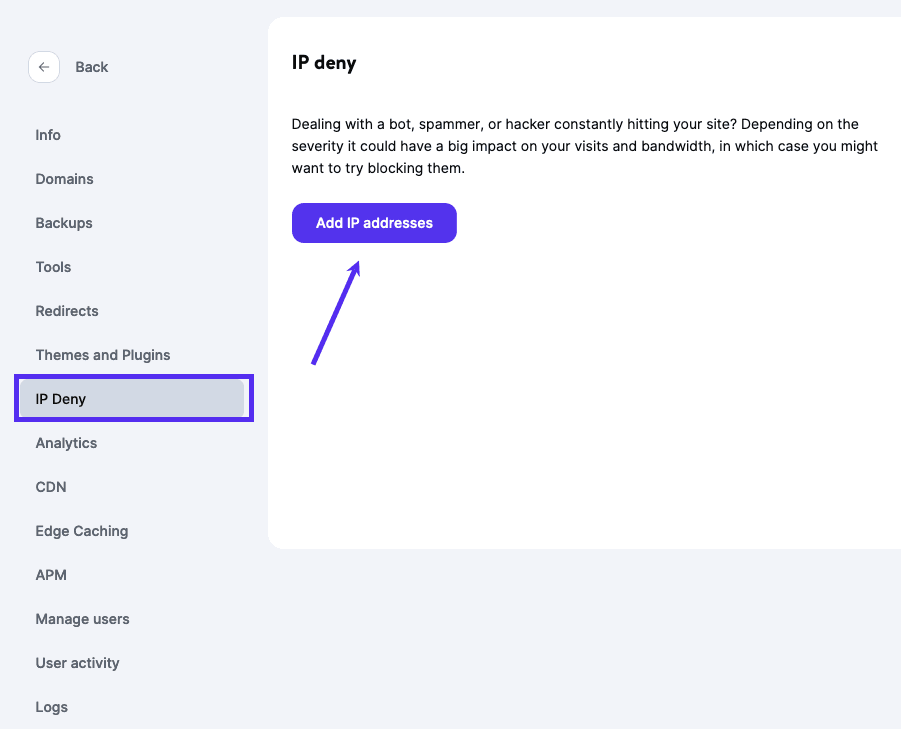Open Themes and Plugins
The height and width of the screenshot is (729, 901).
coord(103,355)
